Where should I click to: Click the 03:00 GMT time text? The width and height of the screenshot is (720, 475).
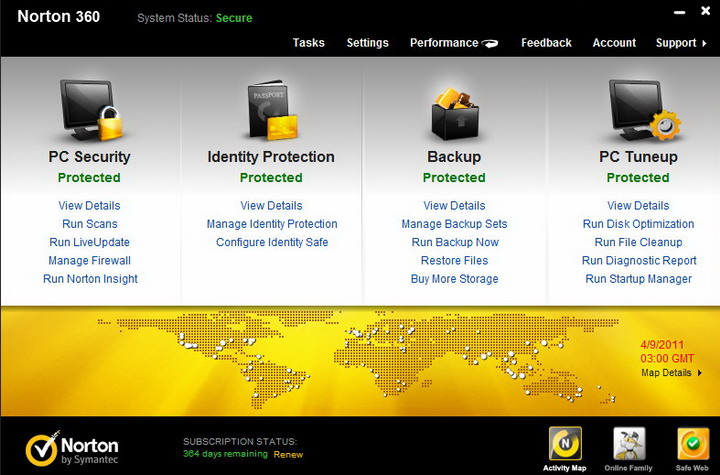point(667,358)
